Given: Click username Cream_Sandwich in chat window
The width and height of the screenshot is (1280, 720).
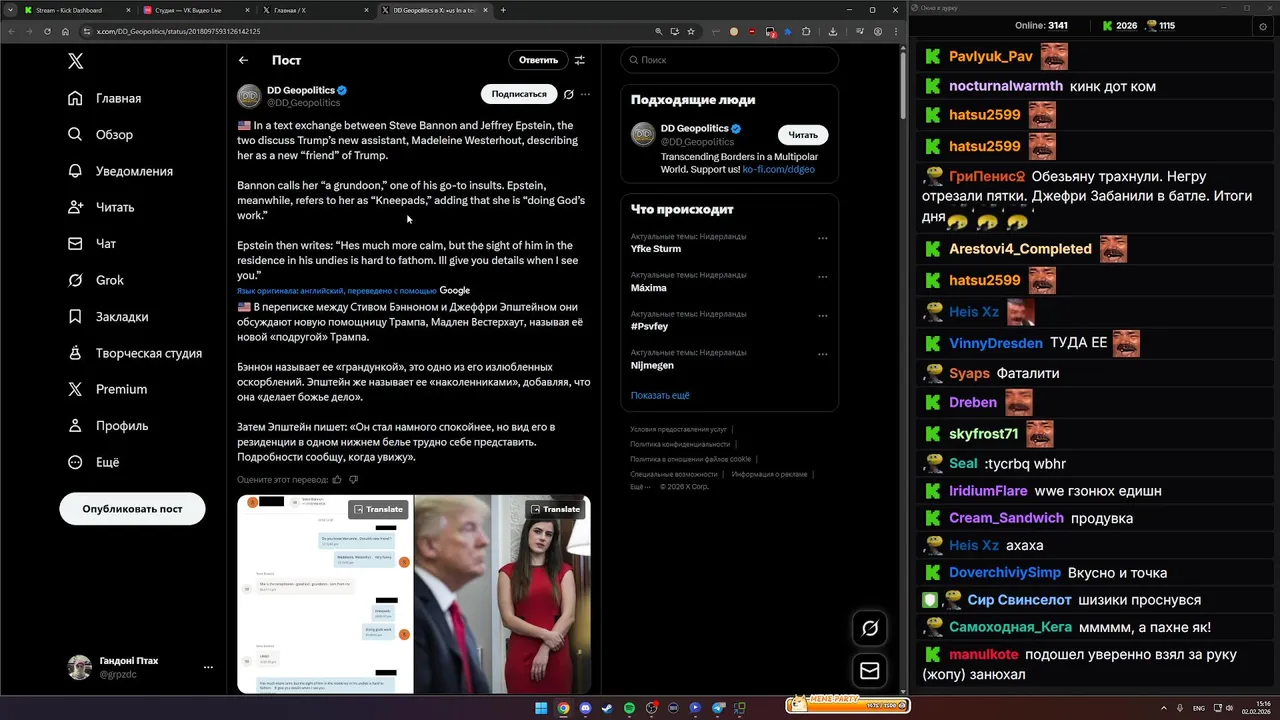Looking at the screenshot, I should [1006, 518].
